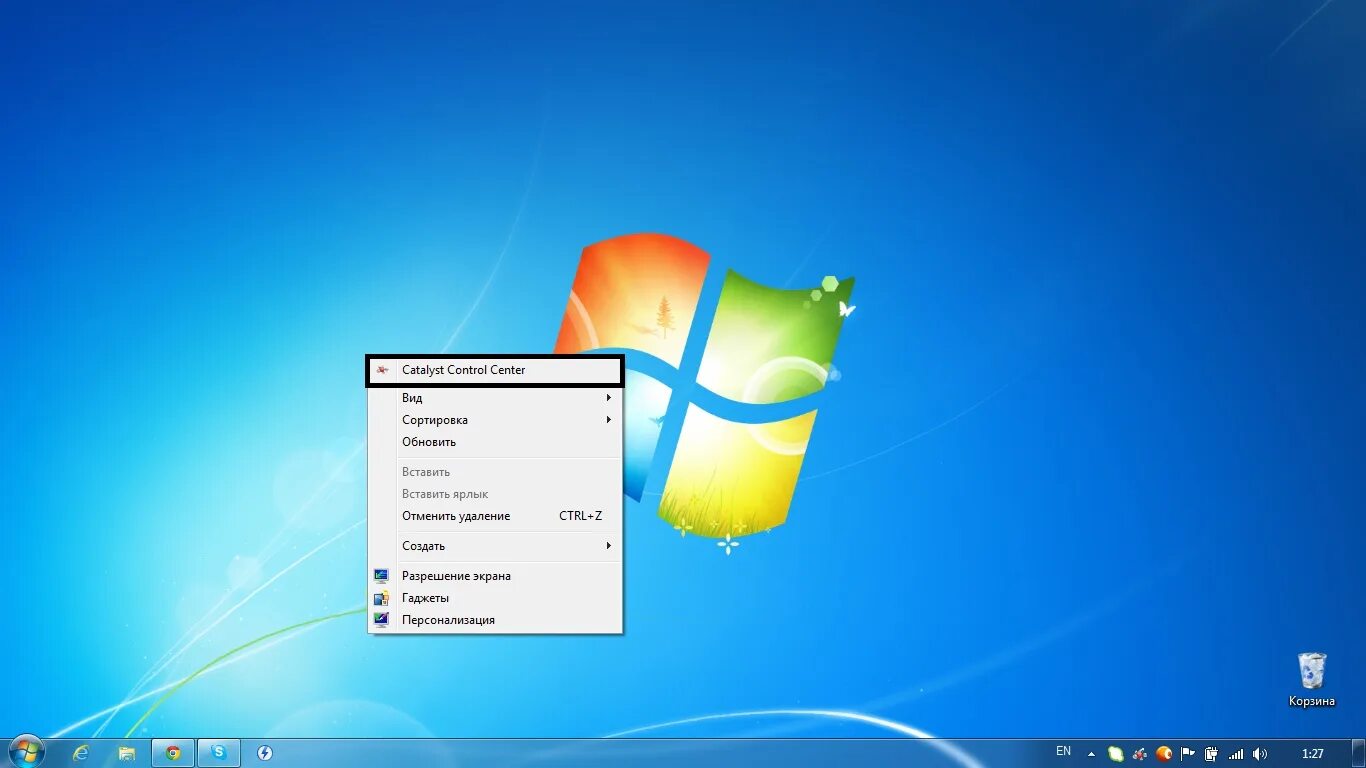Image resolution: width=1366 pixels, height=768 pixels.
Task: Open Windows Explorer from the taskbar
Action: [127, 753]
